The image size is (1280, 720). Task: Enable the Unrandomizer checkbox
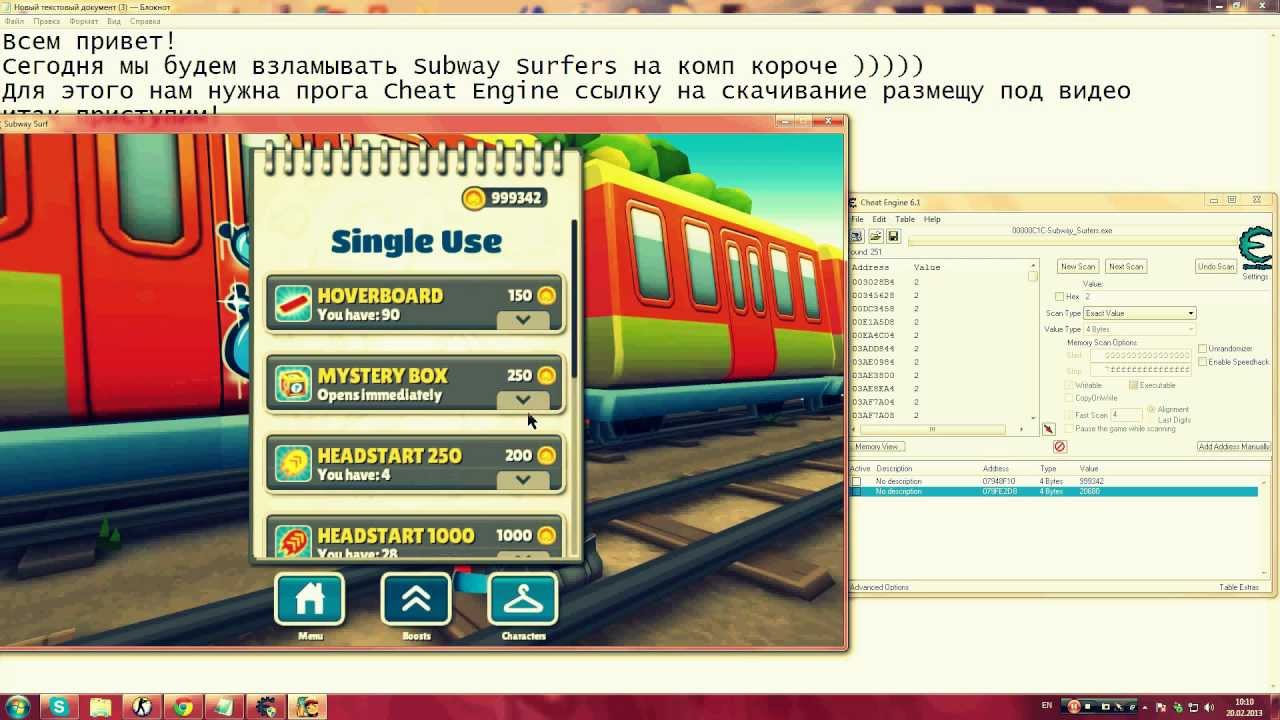pyautogui.click(x=1203, y=349)
